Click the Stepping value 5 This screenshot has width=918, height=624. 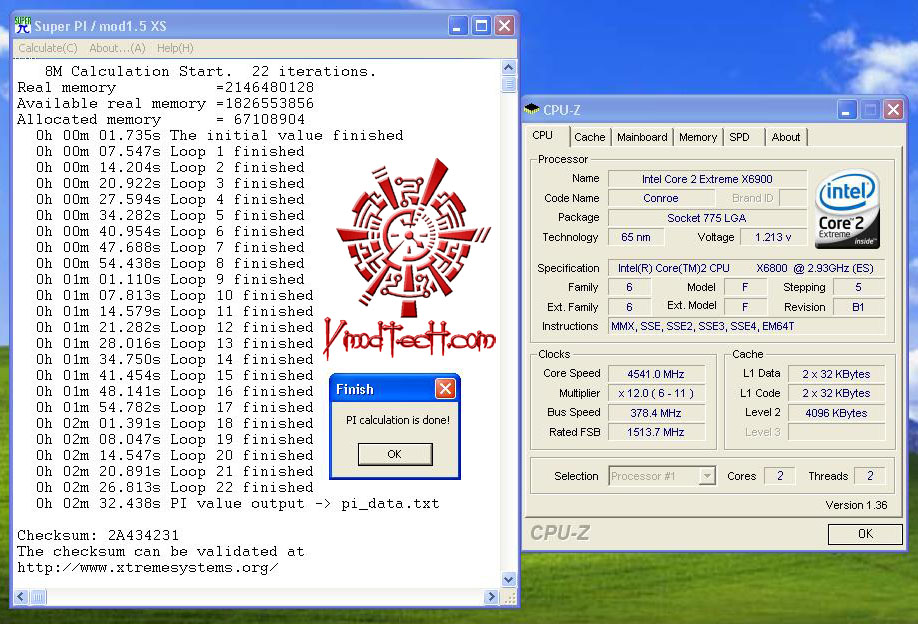[858, 287]
